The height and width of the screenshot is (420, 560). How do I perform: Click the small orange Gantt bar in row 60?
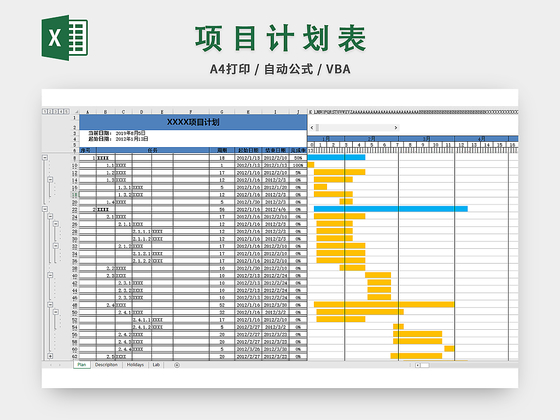coord(449,349)
